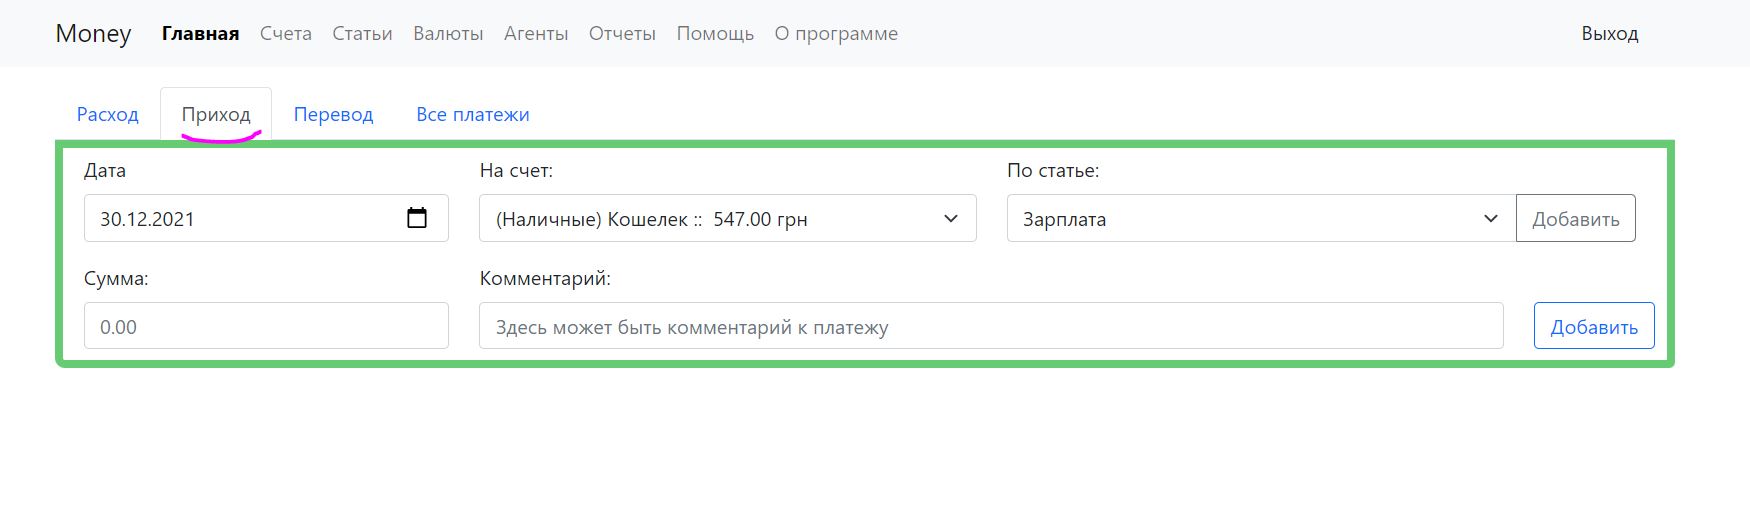Click the Money brand logo

click(x=93, y=33)
